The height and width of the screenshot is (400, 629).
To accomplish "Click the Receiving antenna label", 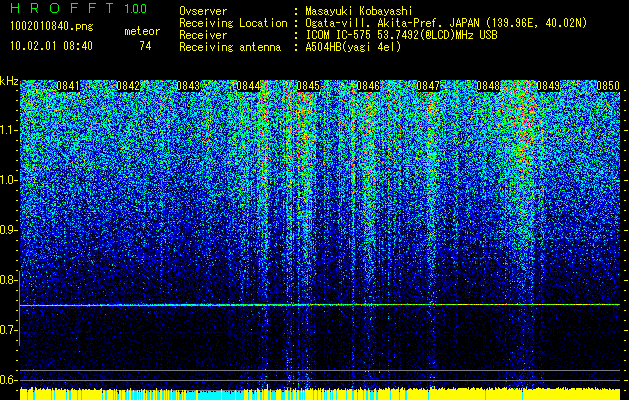I will coord(230,47).
